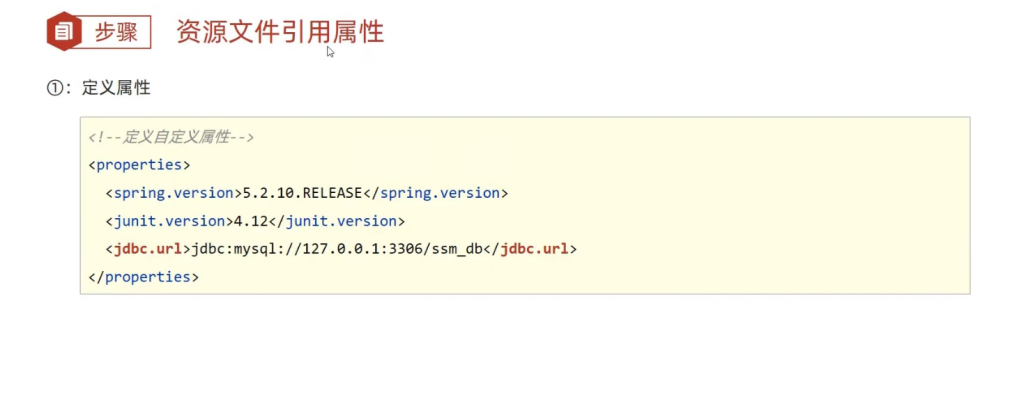Viewport: 1024px width, 400px height.
Task: Click the 定义属性 step heading
Action: coord(117,88)
